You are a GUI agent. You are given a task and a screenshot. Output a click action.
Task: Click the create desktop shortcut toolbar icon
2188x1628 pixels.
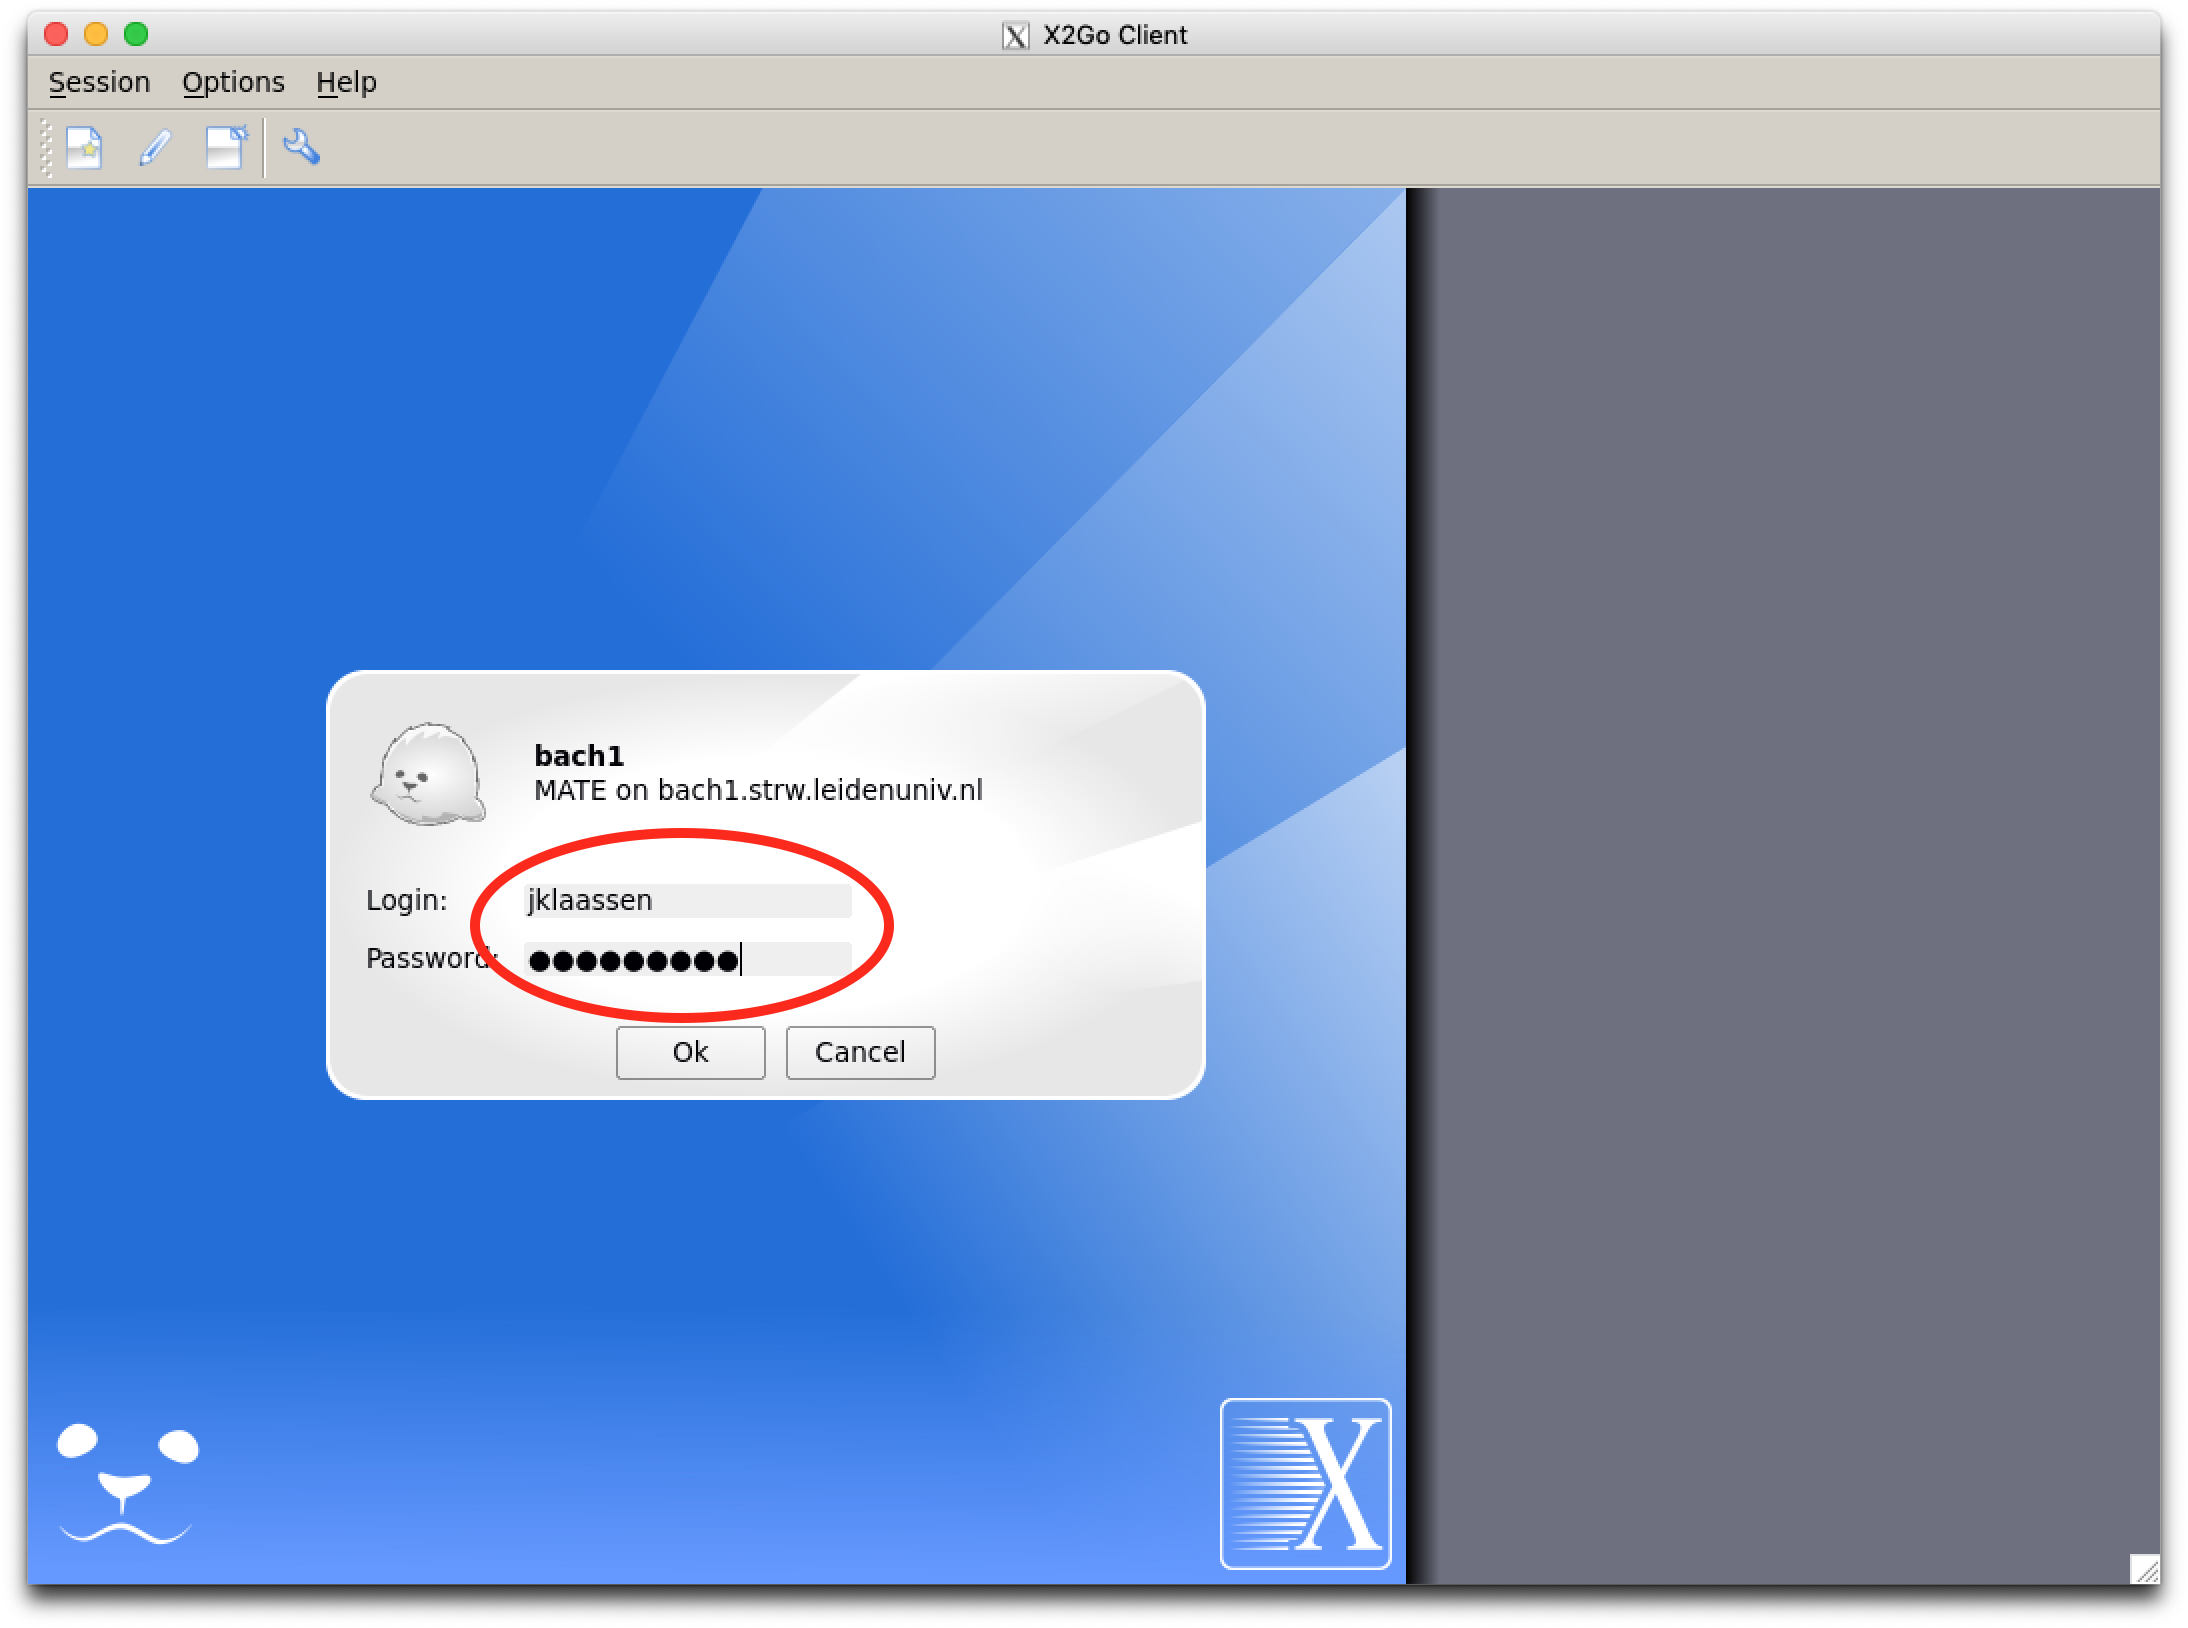(x=226, y=148)
